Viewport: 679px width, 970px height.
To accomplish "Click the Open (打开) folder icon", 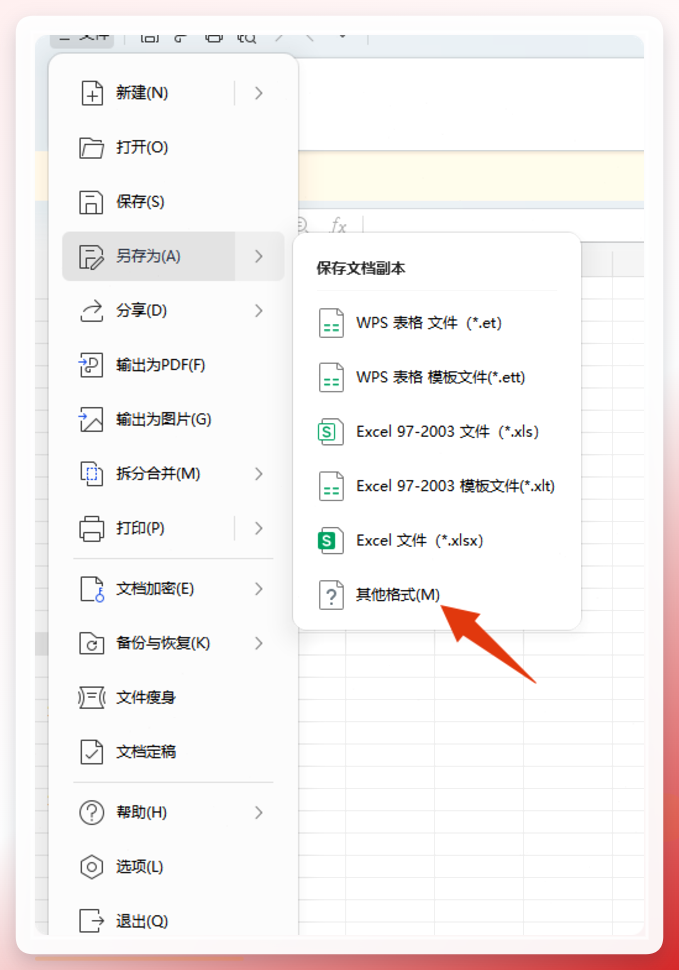I will pyautogui.click(x=92, y=148).
